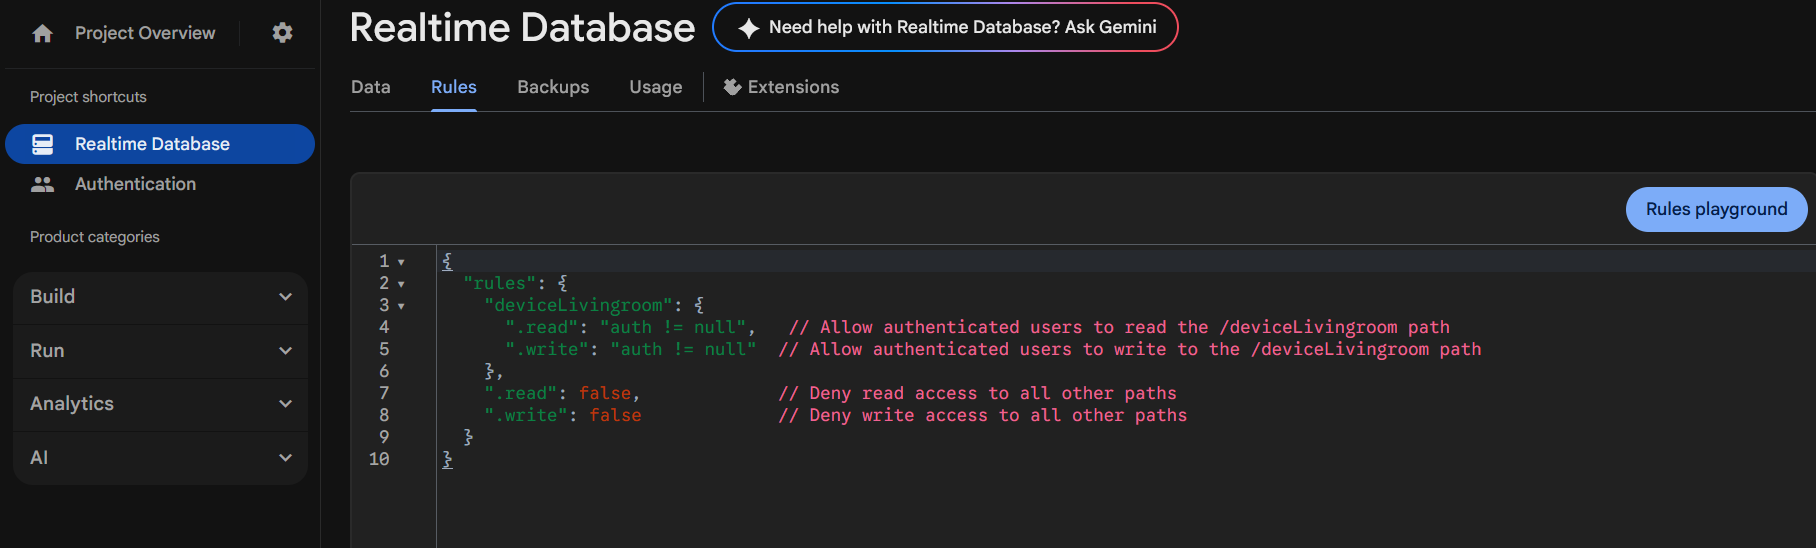Go to the Extensions tab
Image resolution: width=1816 pixels, height=548 pixels.
point(781,87)
